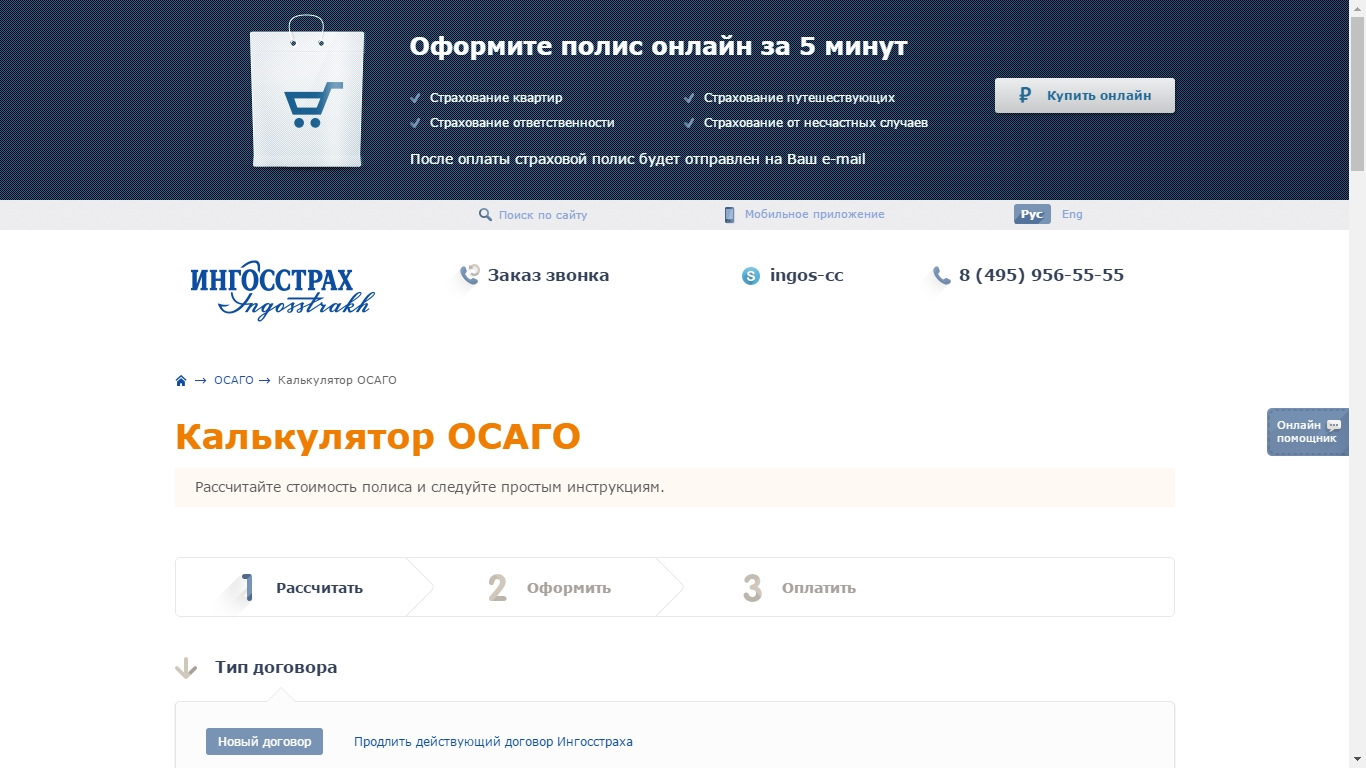Click the magnifier search icon
Screen dimensions: 1366x768
(x=485, y=215)
